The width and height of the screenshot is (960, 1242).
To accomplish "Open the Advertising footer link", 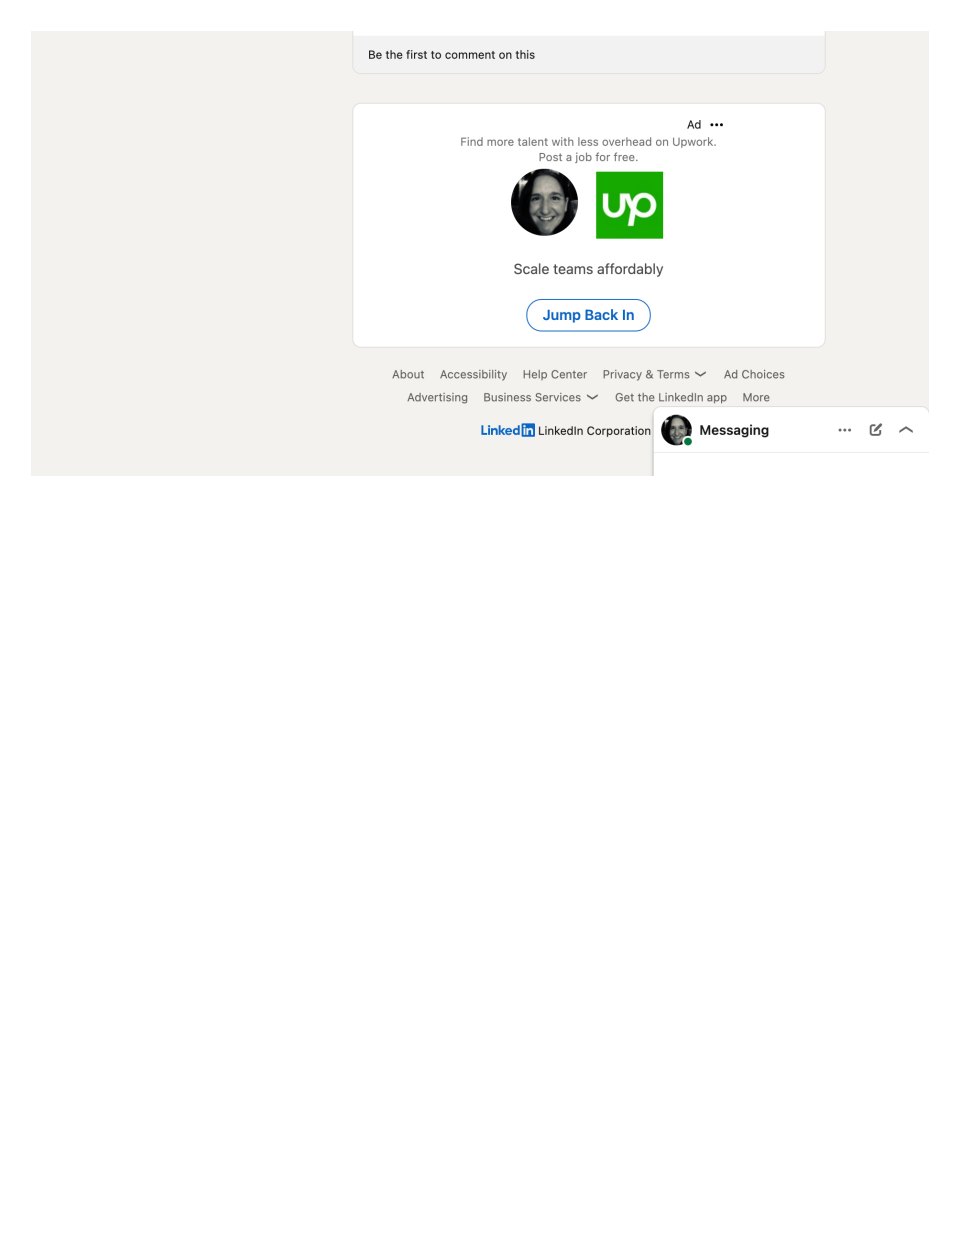I will [437, 397].
